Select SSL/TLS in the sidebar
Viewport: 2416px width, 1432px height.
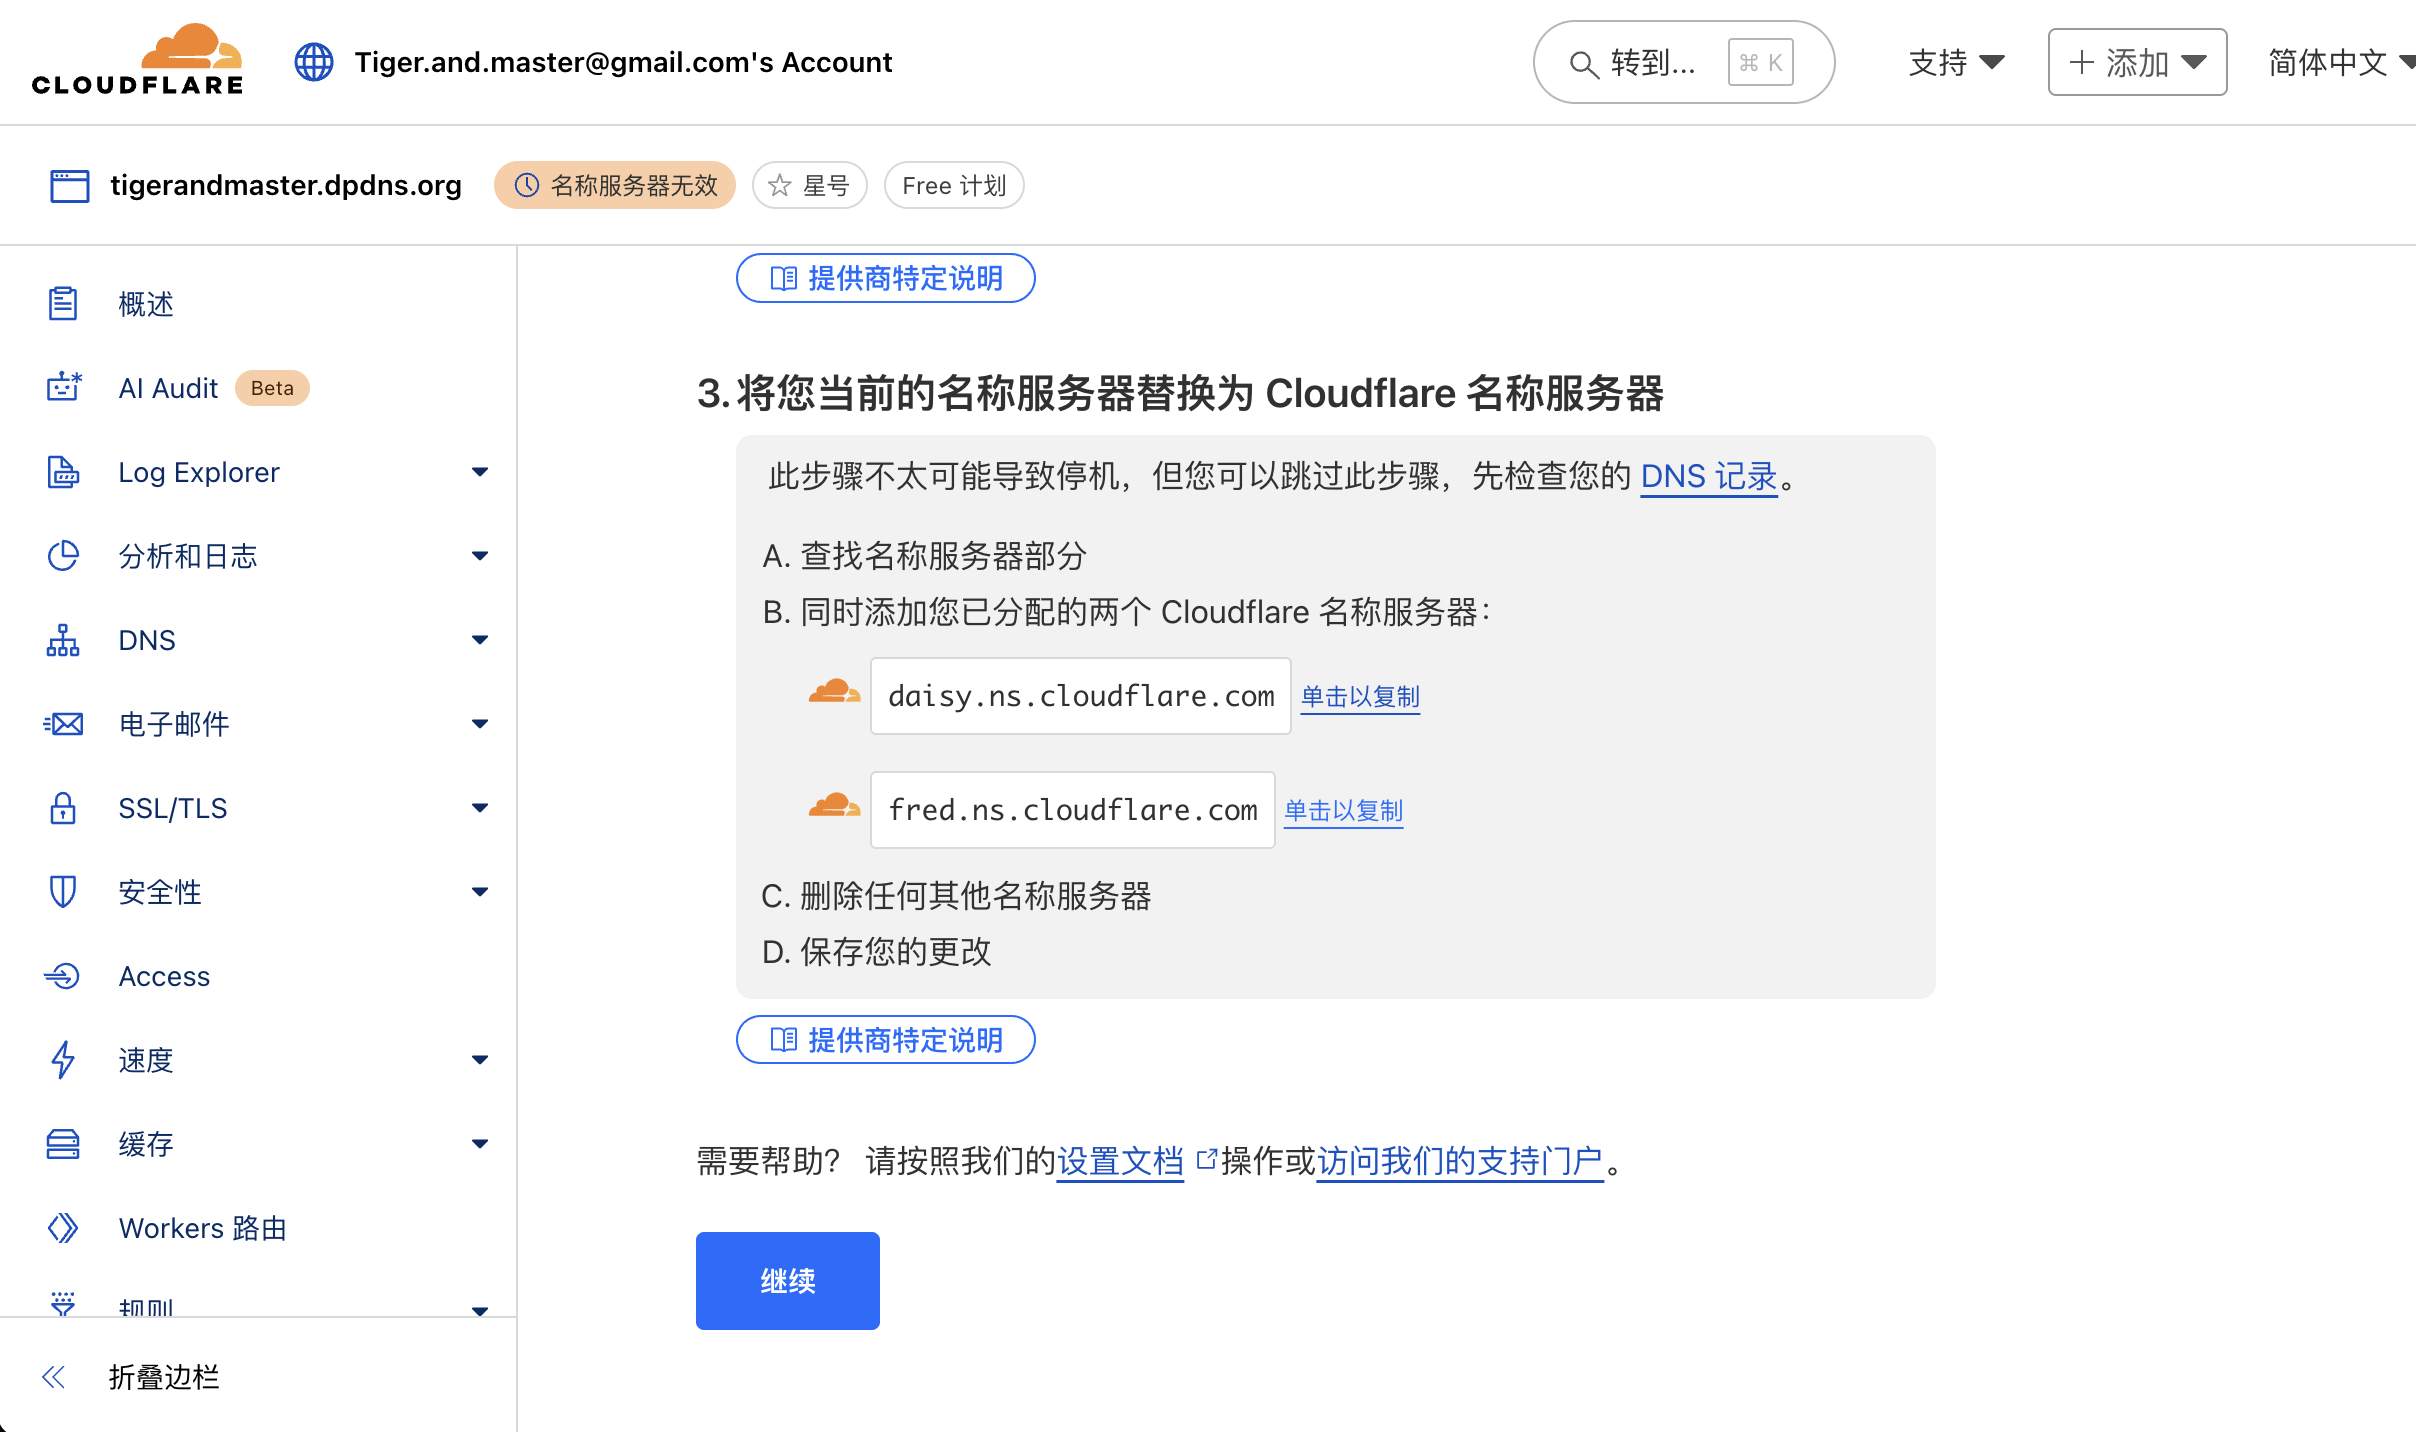point(173,807)
